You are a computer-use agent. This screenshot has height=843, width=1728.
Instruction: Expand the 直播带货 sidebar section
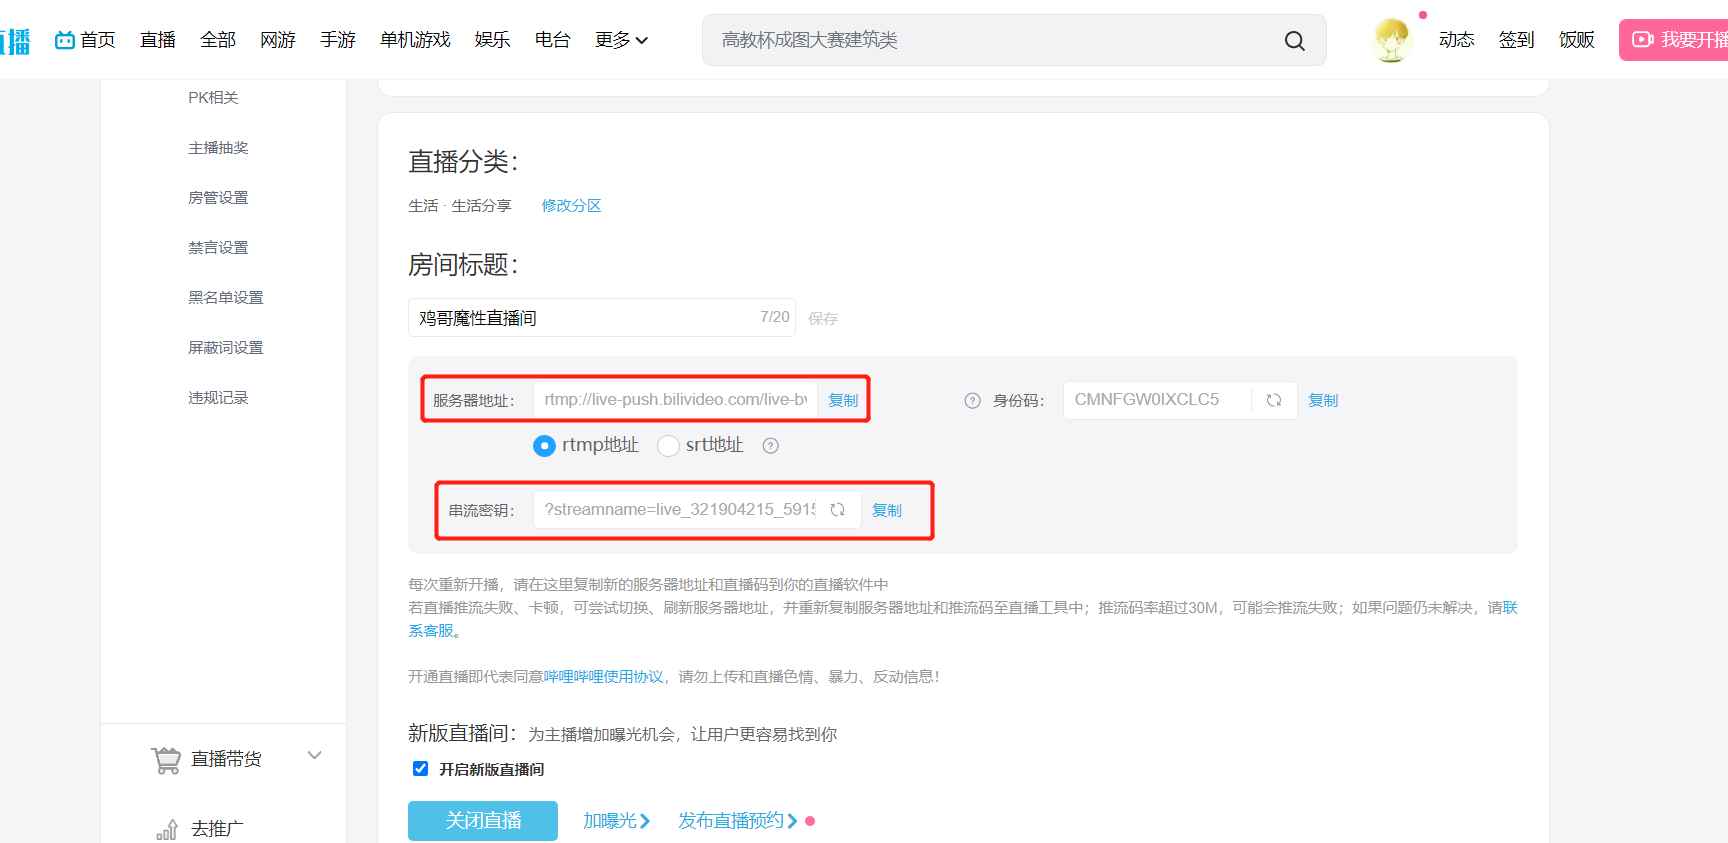314,755
